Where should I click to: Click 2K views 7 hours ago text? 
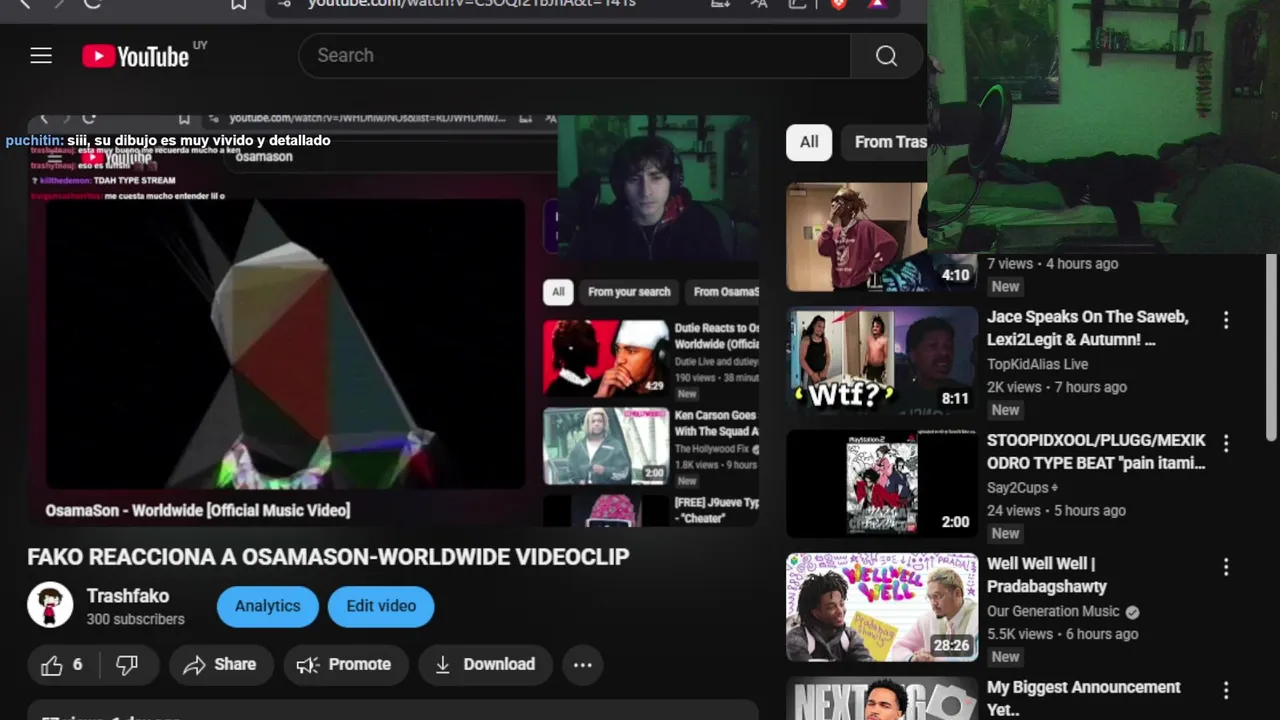pyautogui.click(x=1057, y=387)
